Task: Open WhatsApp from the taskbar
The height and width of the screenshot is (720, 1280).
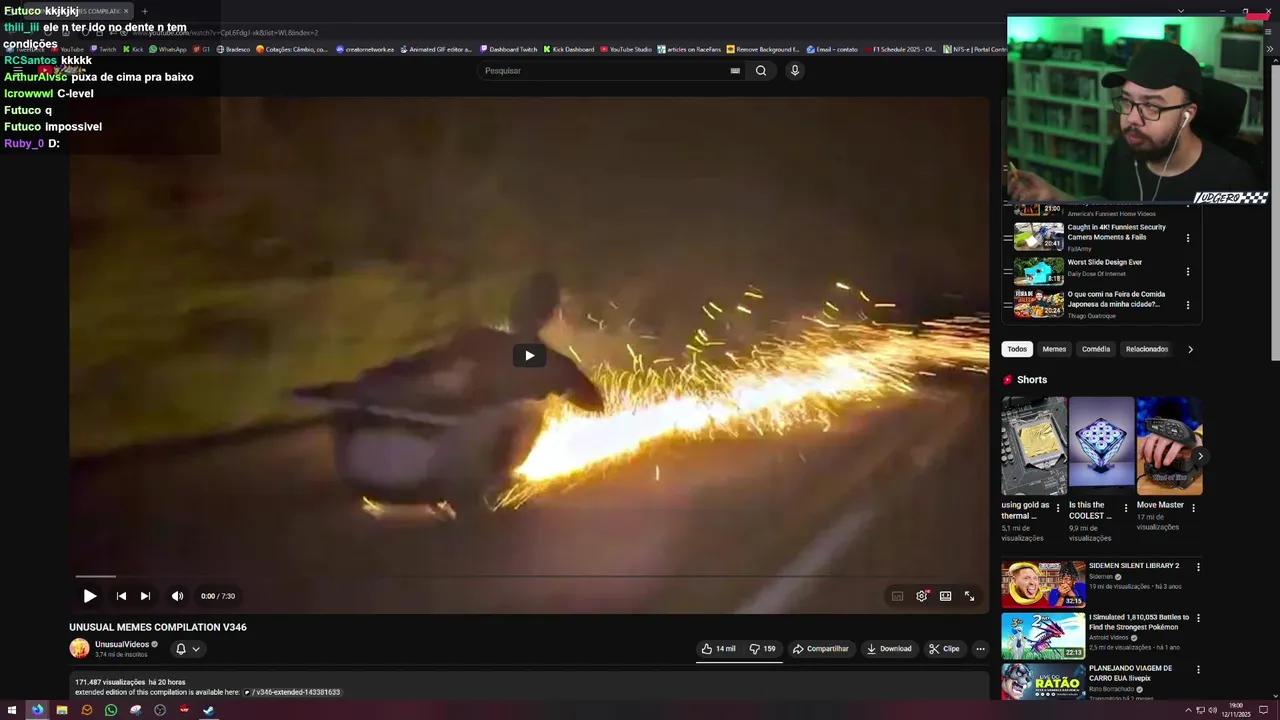Action: click(x=111, y=710)
